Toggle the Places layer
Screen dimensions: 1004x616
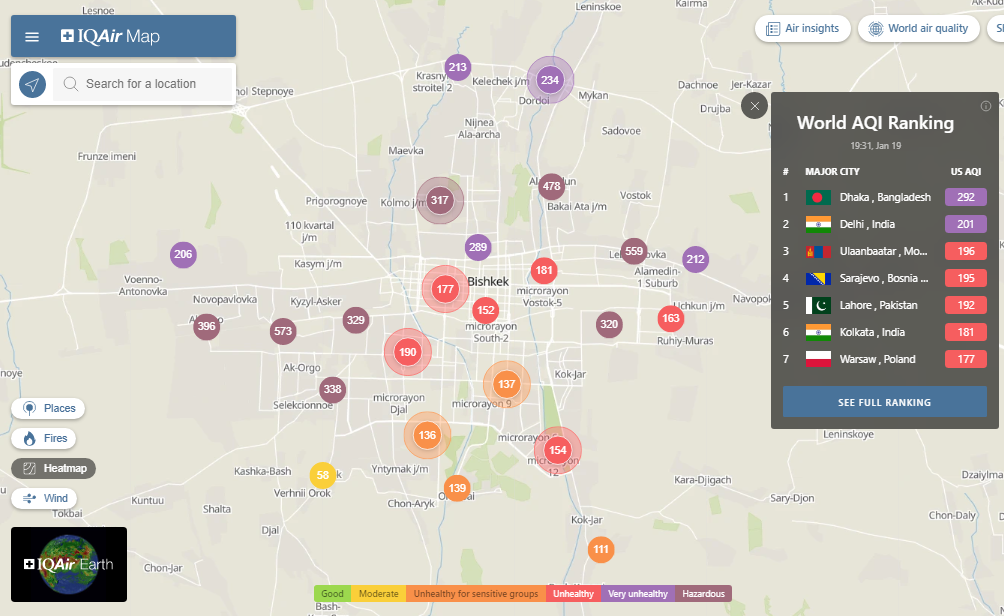pos(49,408)
